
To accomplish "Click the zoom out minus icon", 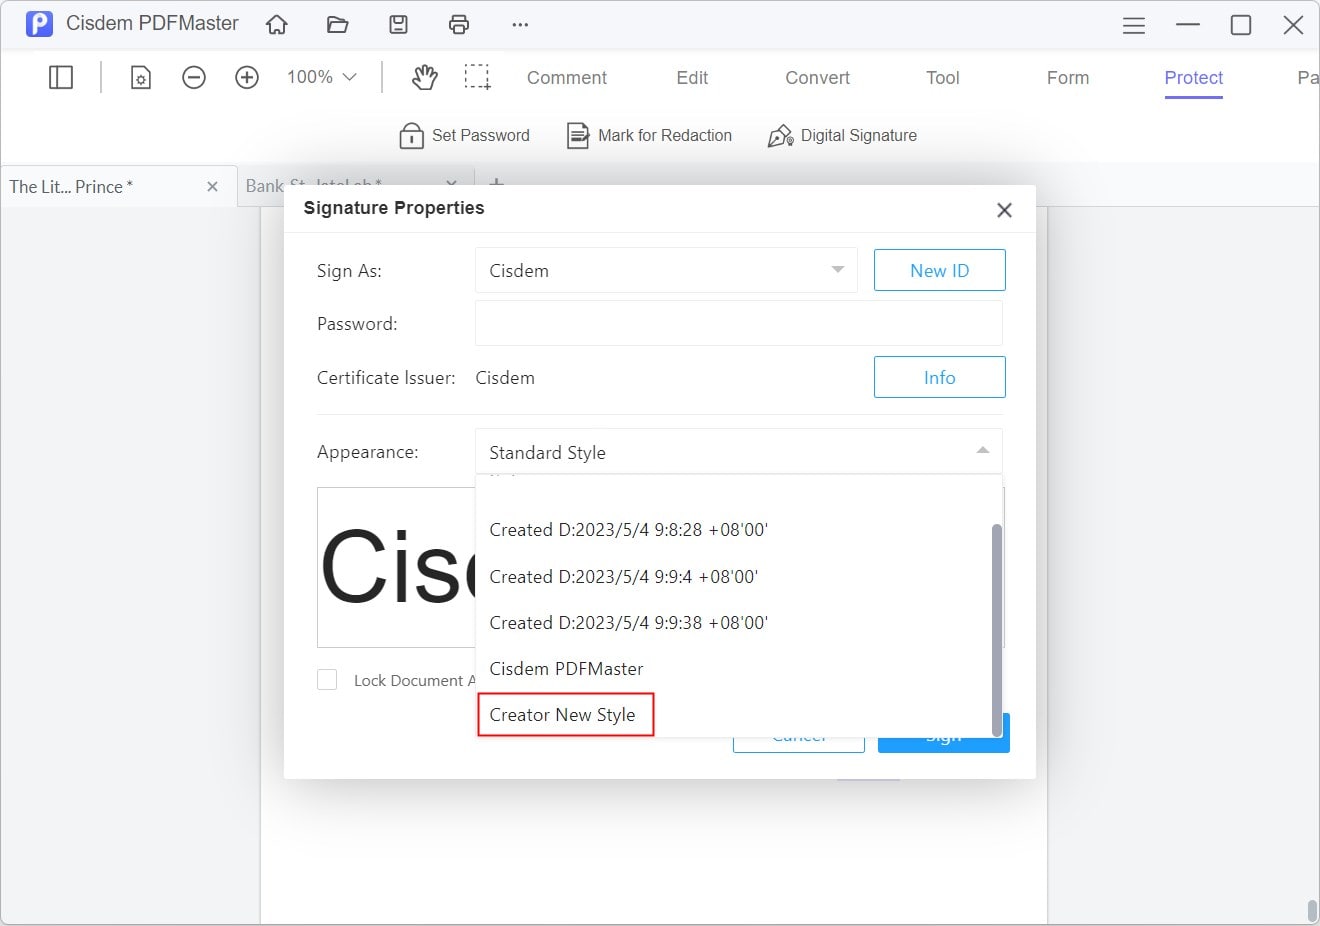I will (194, 77).
